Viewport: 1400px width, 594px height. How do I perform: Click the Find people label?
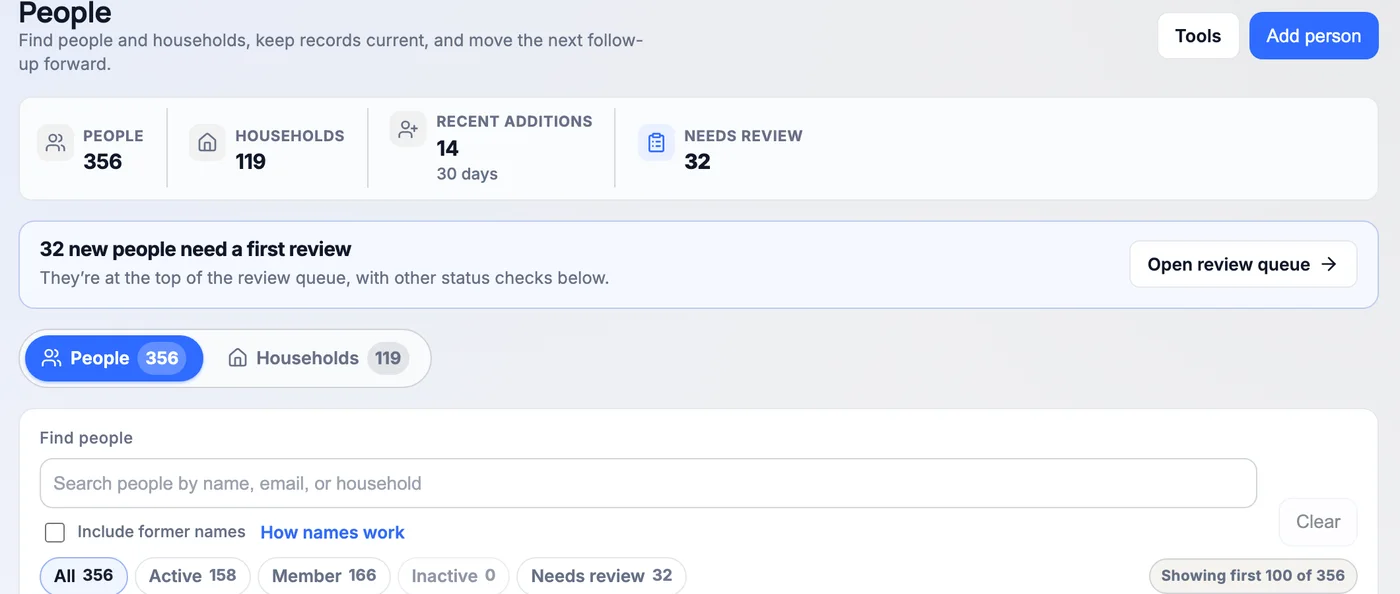86,438
